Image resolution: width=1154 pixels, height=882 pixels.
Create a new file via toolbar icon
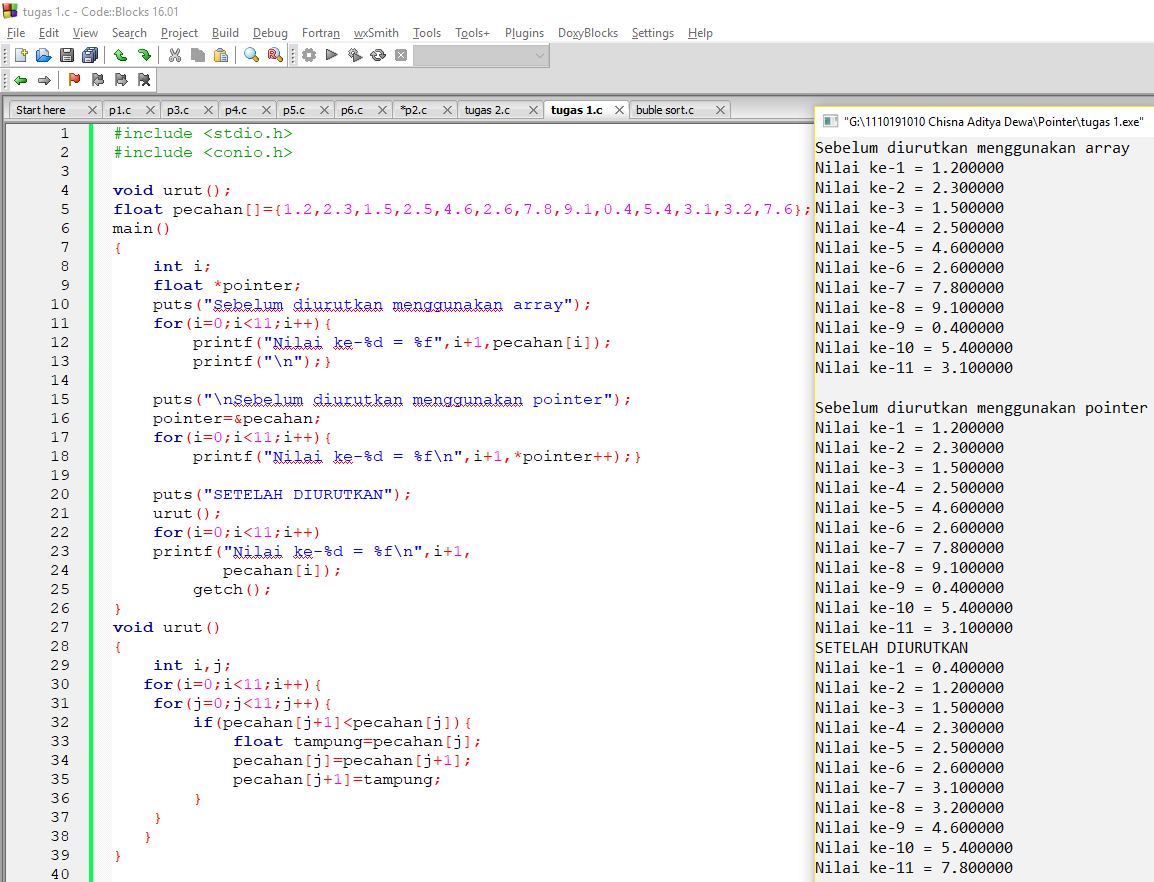(x=21, y=55)
